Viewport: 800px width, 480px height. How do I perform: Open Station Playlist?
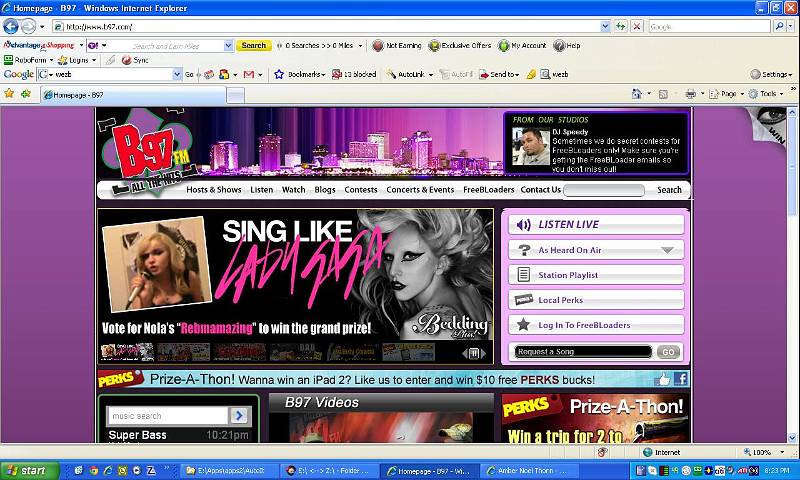coord(596,275)
